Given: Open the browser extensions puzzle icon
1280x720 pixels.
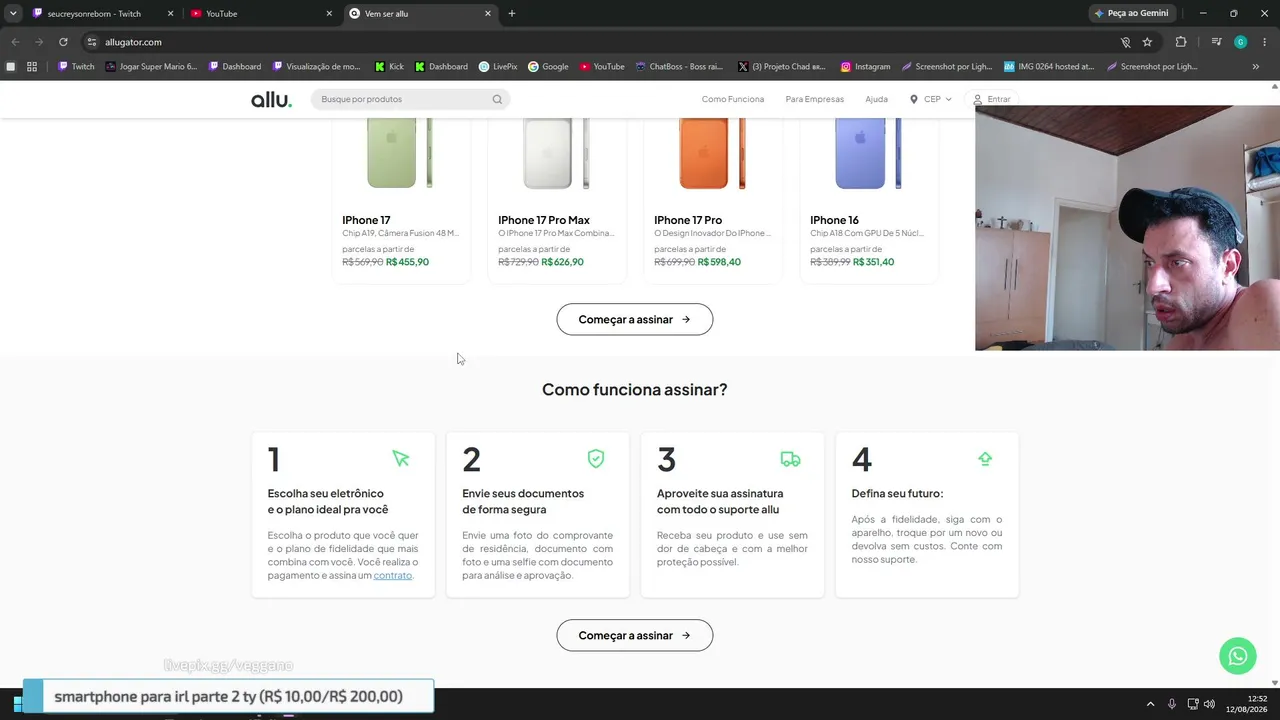Looking at the screenshot, I should pyautogui.click(x=1181, y=42).
